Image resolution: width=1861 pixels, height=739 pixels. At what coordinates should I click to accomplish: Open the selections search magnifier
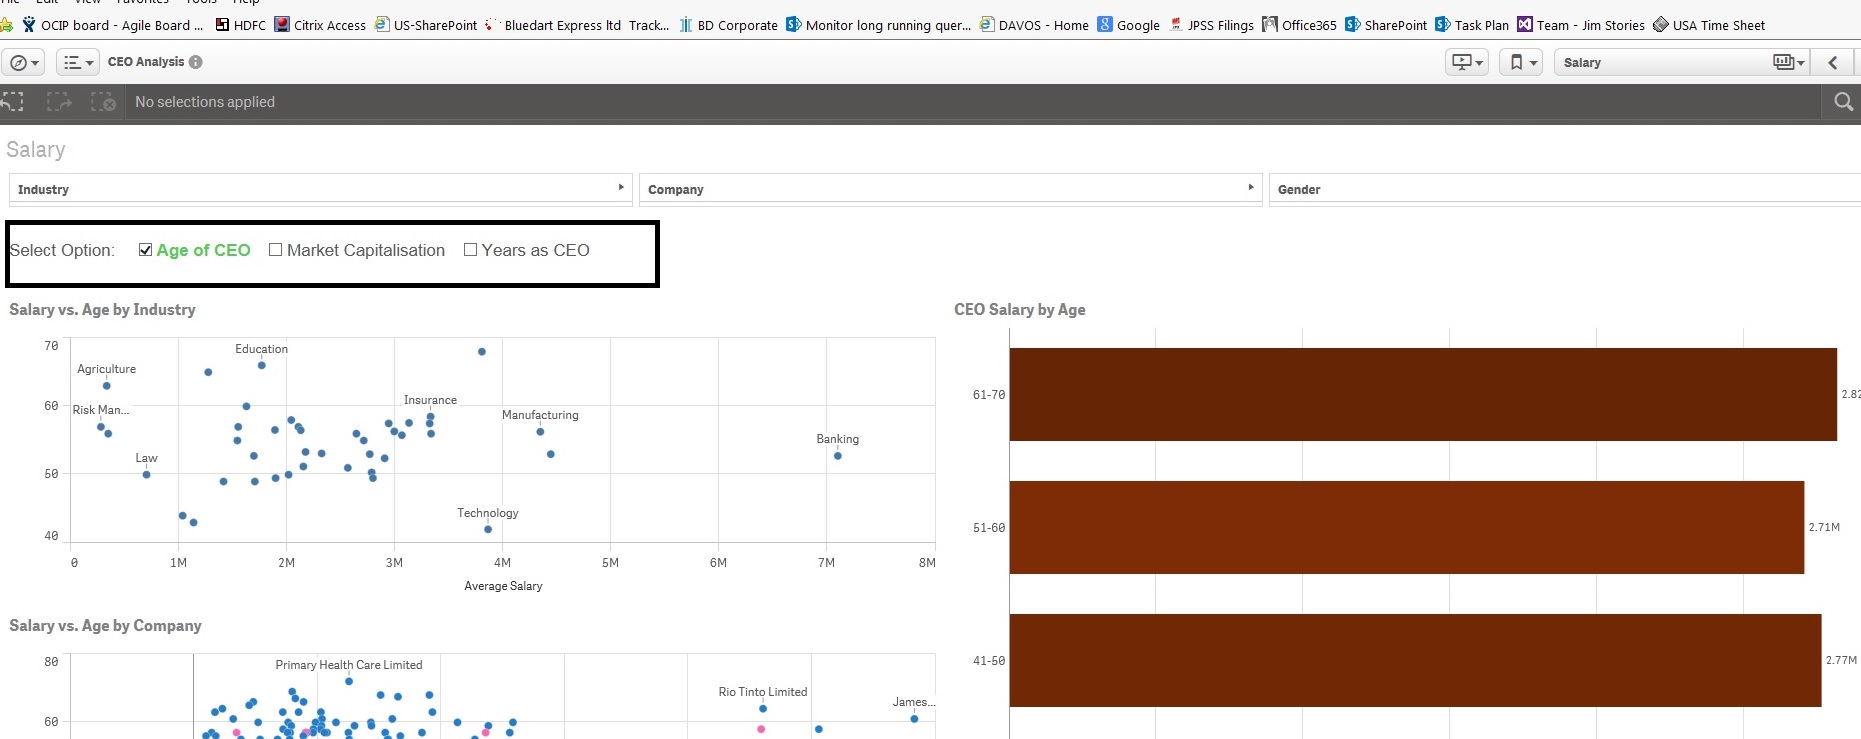tap(1843, 102)
